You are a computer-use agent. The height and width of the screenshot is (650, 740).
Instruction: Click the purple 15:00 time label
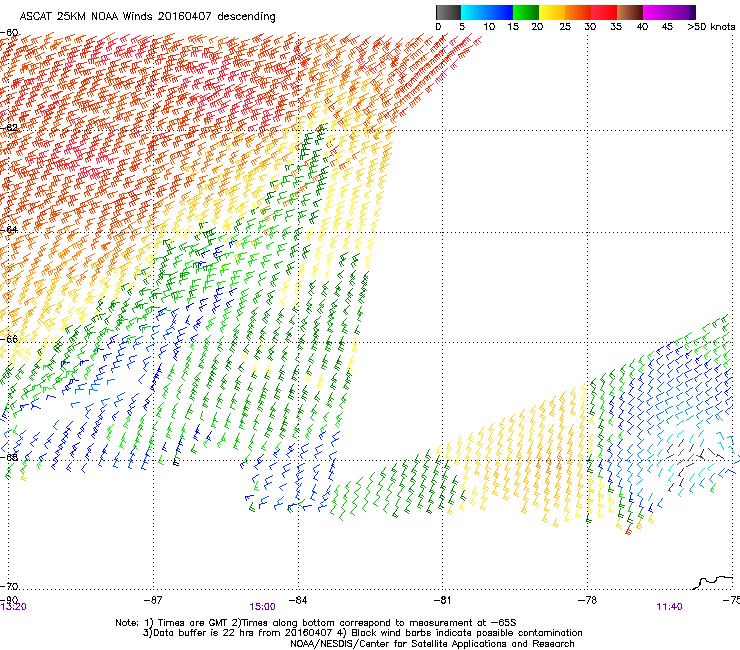coord(262,607)
